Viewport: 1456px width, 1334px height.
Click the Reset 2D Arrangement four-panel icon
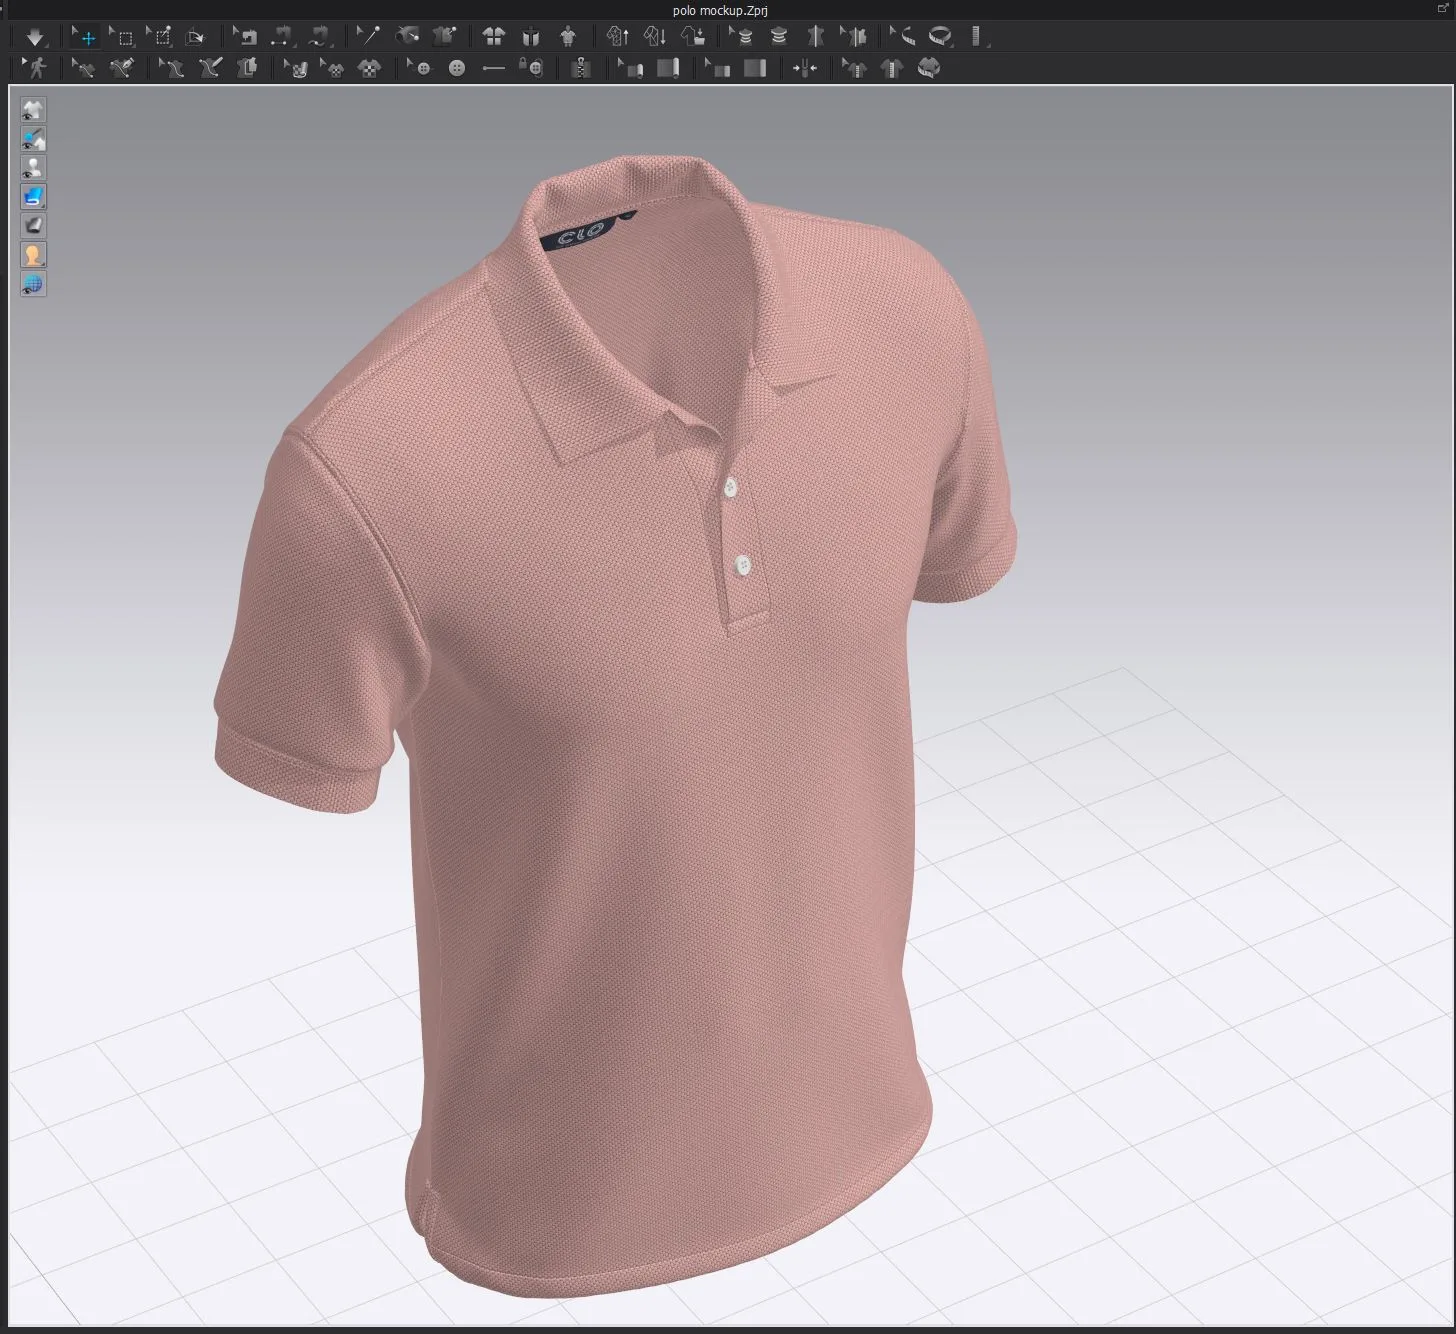coord(494,37)
